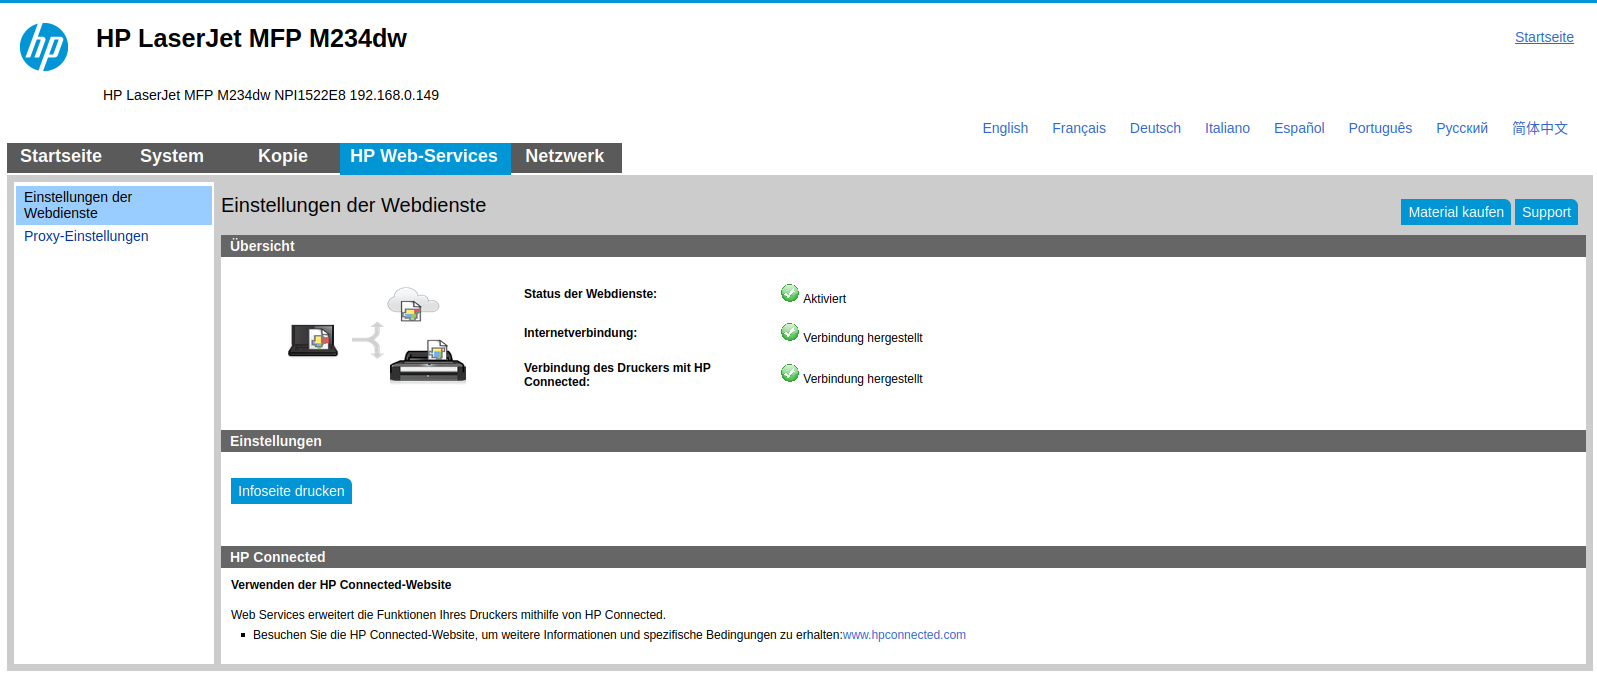This screenshot has width=1597, height=677.
Task: Click the Infoseite drucken button
Action: click(291, 491)
